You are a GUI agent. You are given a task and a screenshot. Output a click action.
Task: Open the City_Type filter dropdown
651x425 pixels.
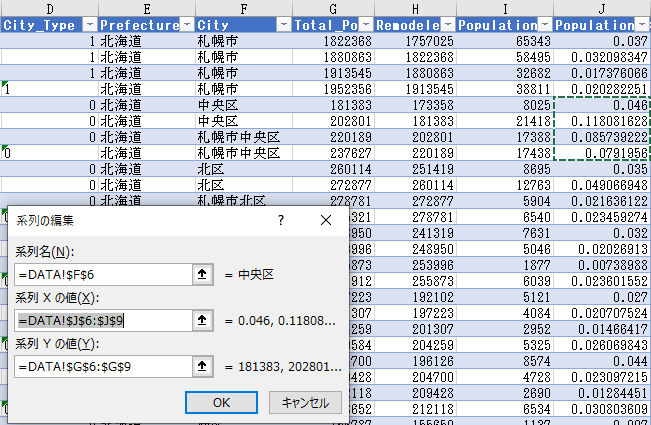[87, 24]
